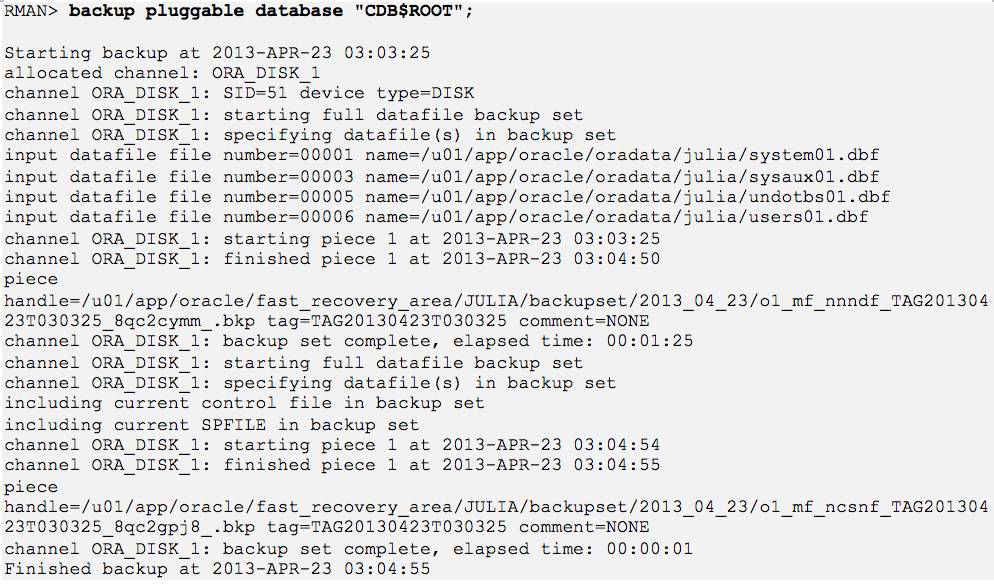Select the sysaux01.dbf datafile path
This screenshot has width=994, height=584.
point(649,176)
